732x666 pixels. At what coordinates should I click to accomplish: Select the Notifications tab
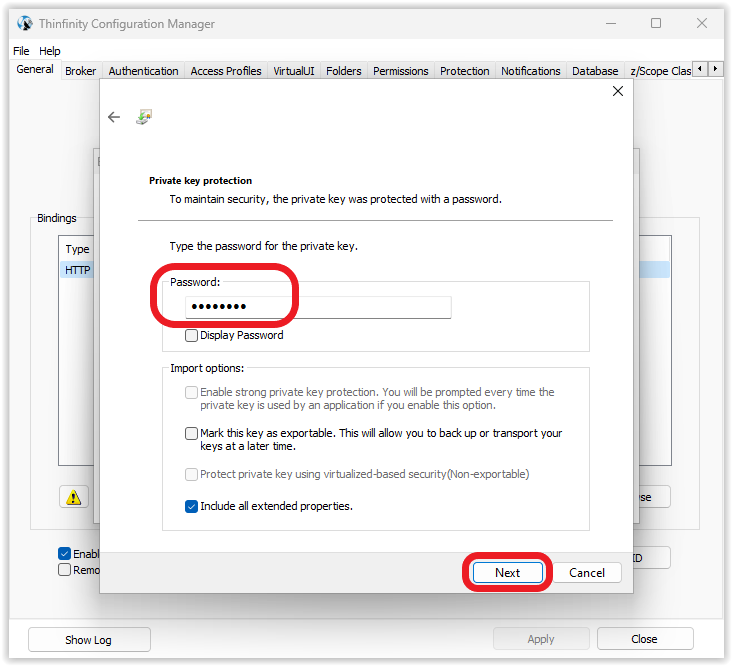click(531, 71)
